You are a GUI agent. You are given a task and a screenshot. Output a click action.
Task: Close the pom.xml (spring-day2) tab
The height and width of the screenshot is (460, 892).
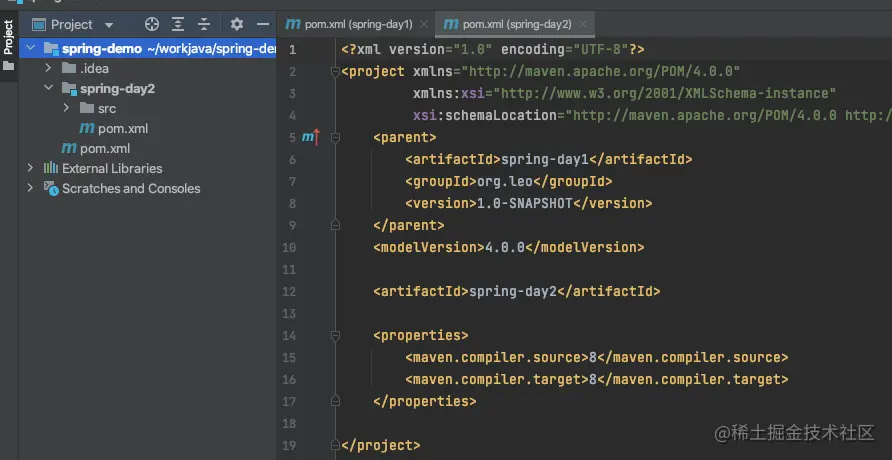(583, 24)
